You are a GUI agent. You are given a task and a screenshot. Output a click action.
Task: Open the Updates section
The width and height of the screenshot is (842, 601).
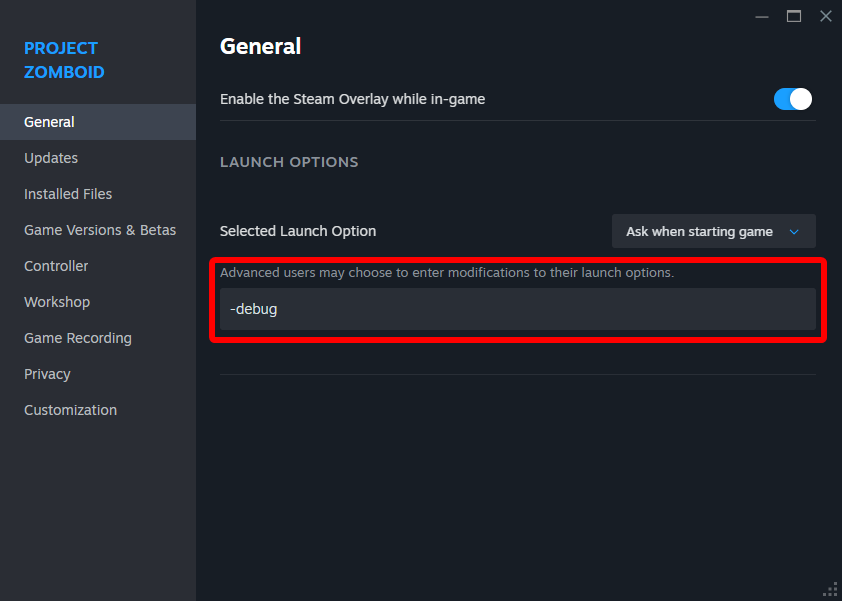(x=51, y=158)
